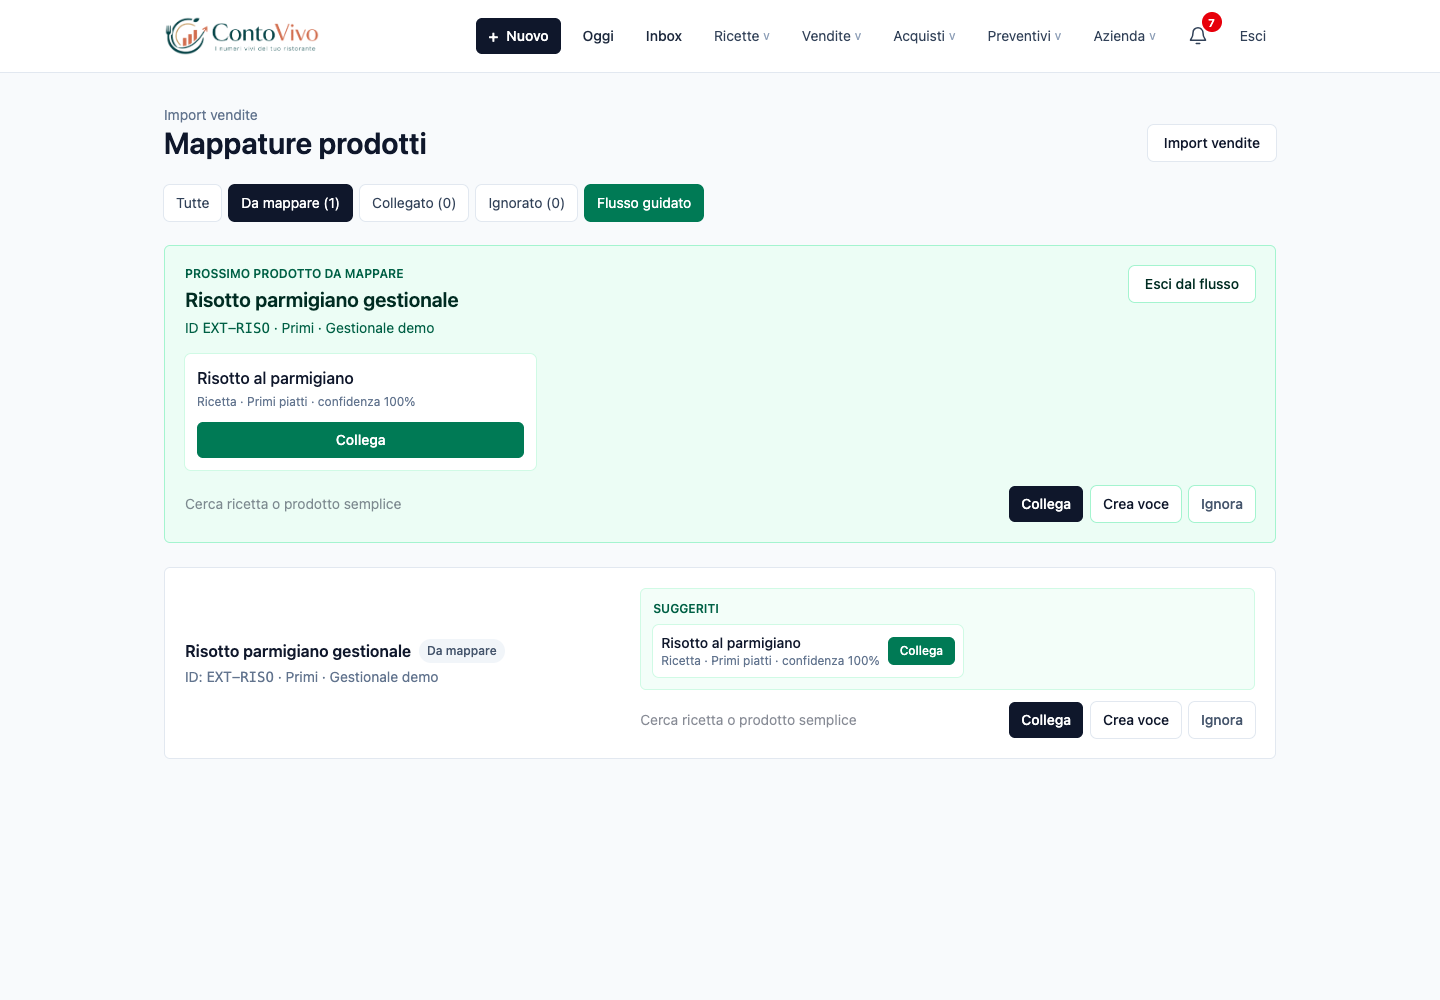
Task: Expand the Ricette dropdown menu
Action: 742,36
